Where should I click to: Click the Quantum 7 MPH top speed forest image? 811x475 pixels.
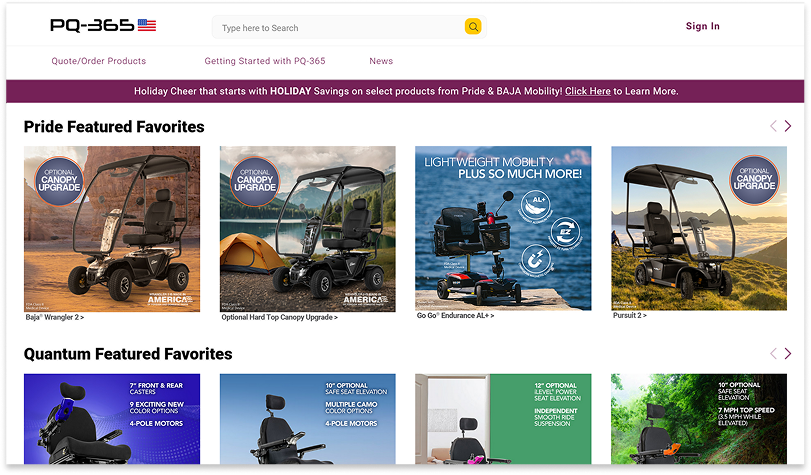click(x=699, y=419)
